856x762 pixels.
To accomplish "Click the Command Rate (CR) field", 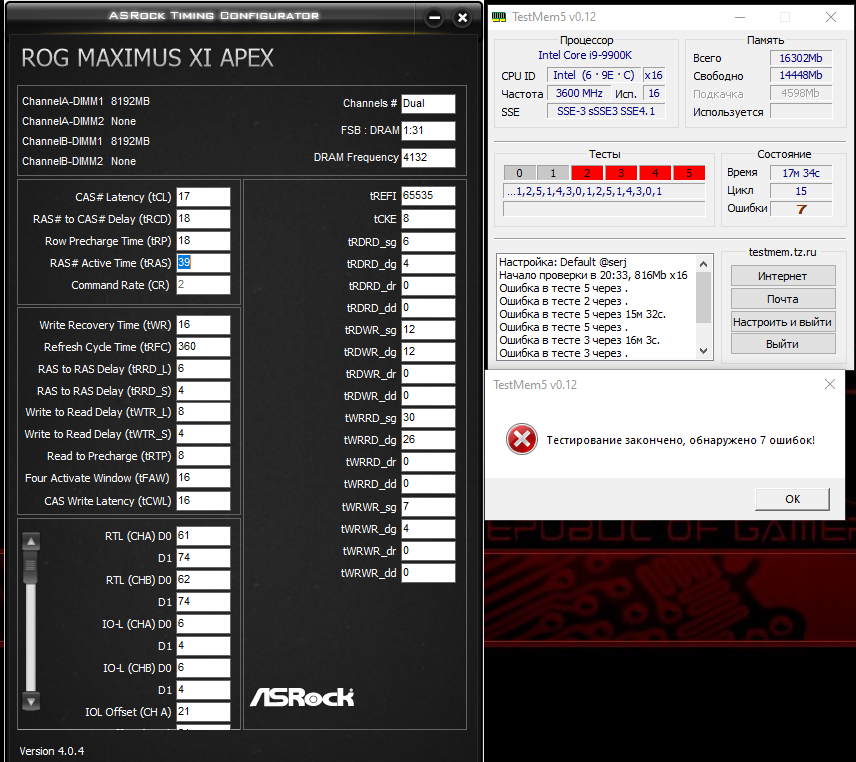I will click(203, 285).
